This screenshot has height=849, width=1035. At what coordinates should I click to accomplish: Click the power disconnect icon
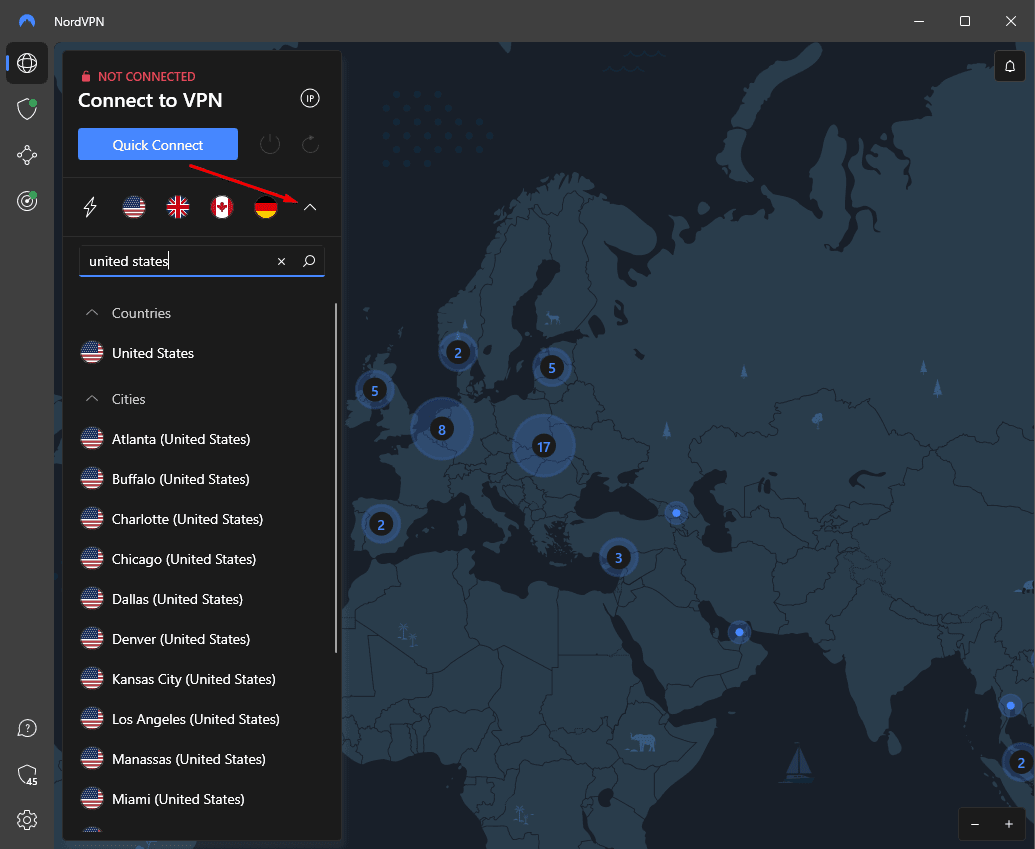(270, 144)
